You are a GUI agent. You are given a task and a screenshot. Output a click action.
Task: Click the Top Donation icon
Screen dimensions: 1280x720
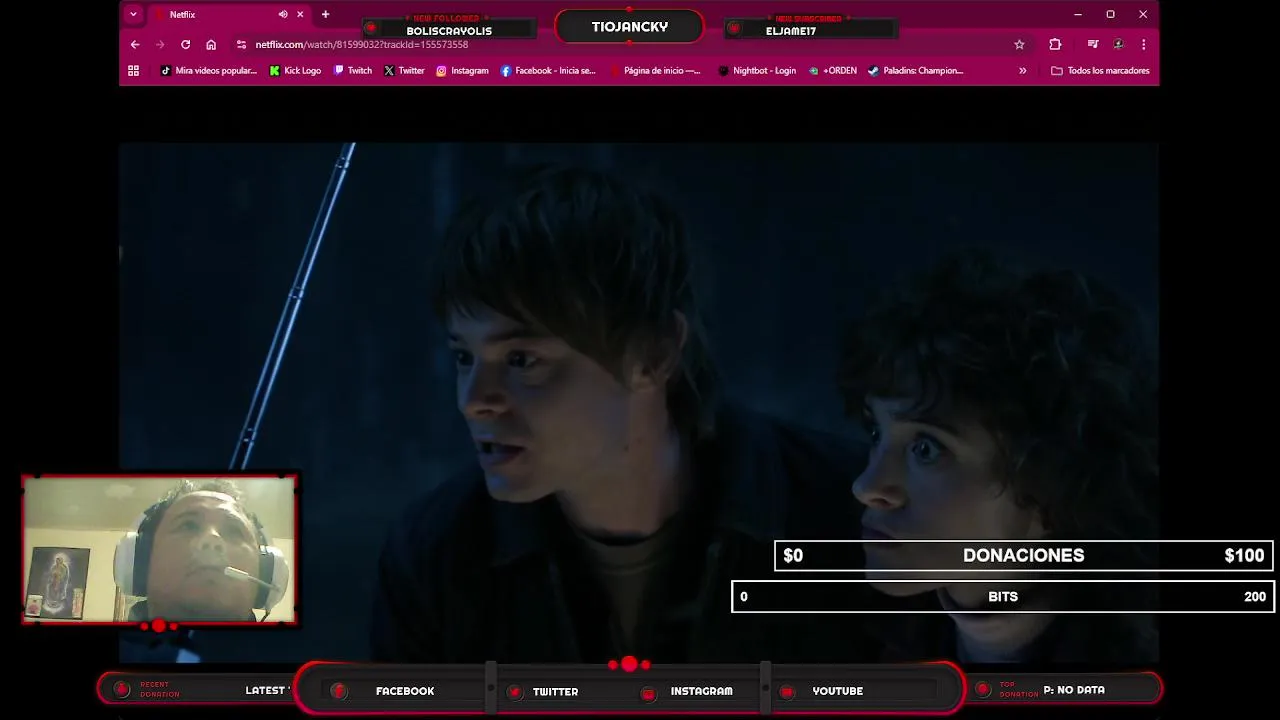(x=983, y=689)
